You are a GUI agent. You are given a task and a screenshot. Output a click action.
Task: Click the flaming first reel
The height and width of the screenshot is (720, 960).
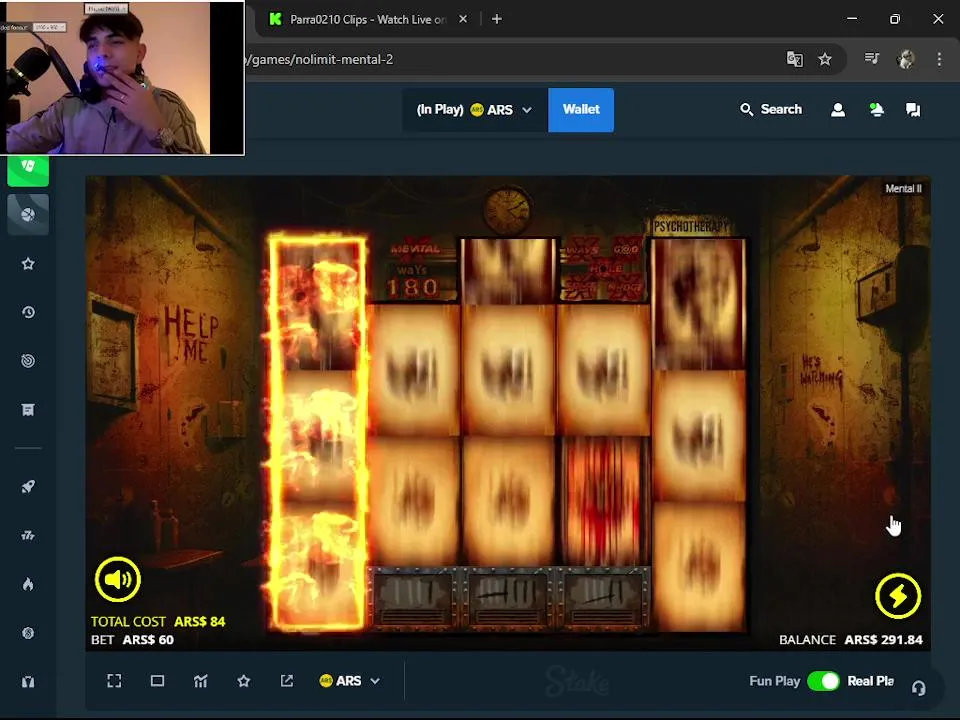(317, 432)
